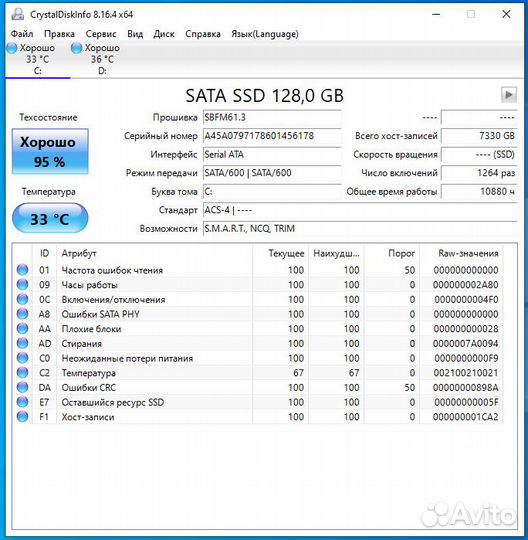Click the 10880 ч power-on hours value

click(x=479, y=191)
